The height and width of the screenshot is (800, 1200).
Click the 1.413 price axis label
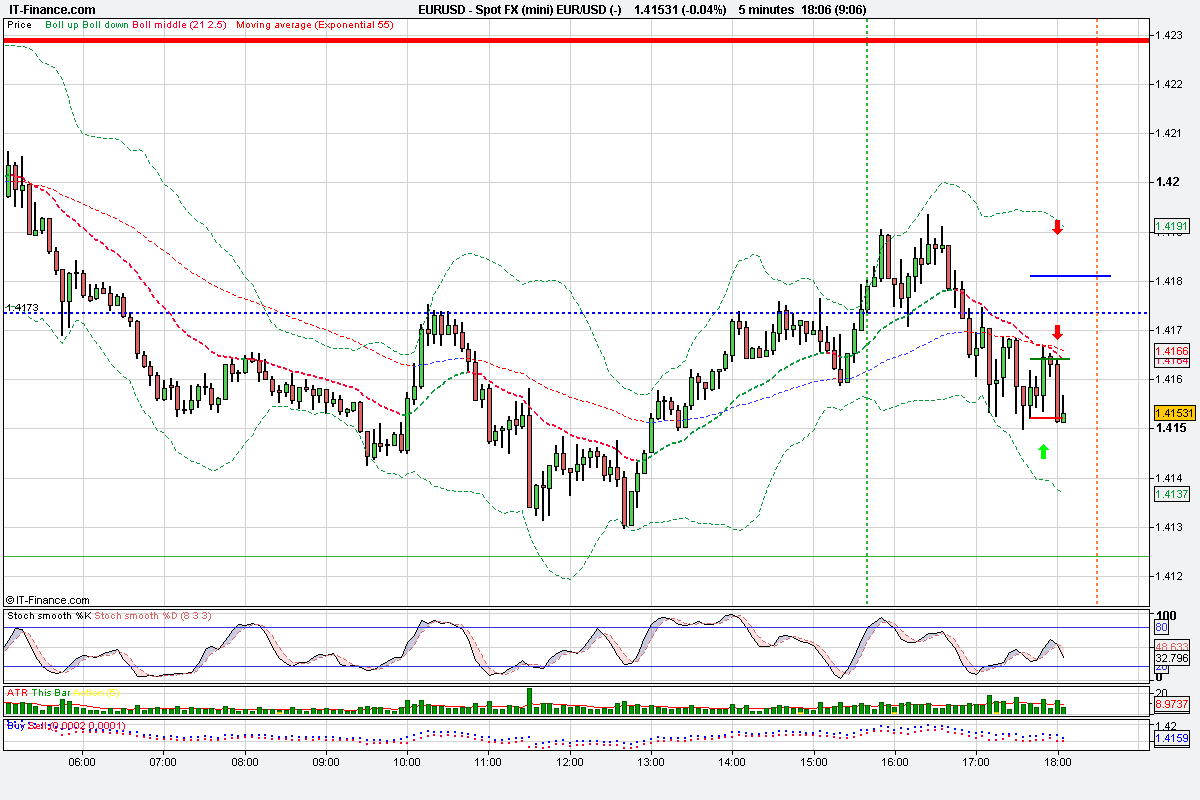[x=1169, y=527]
